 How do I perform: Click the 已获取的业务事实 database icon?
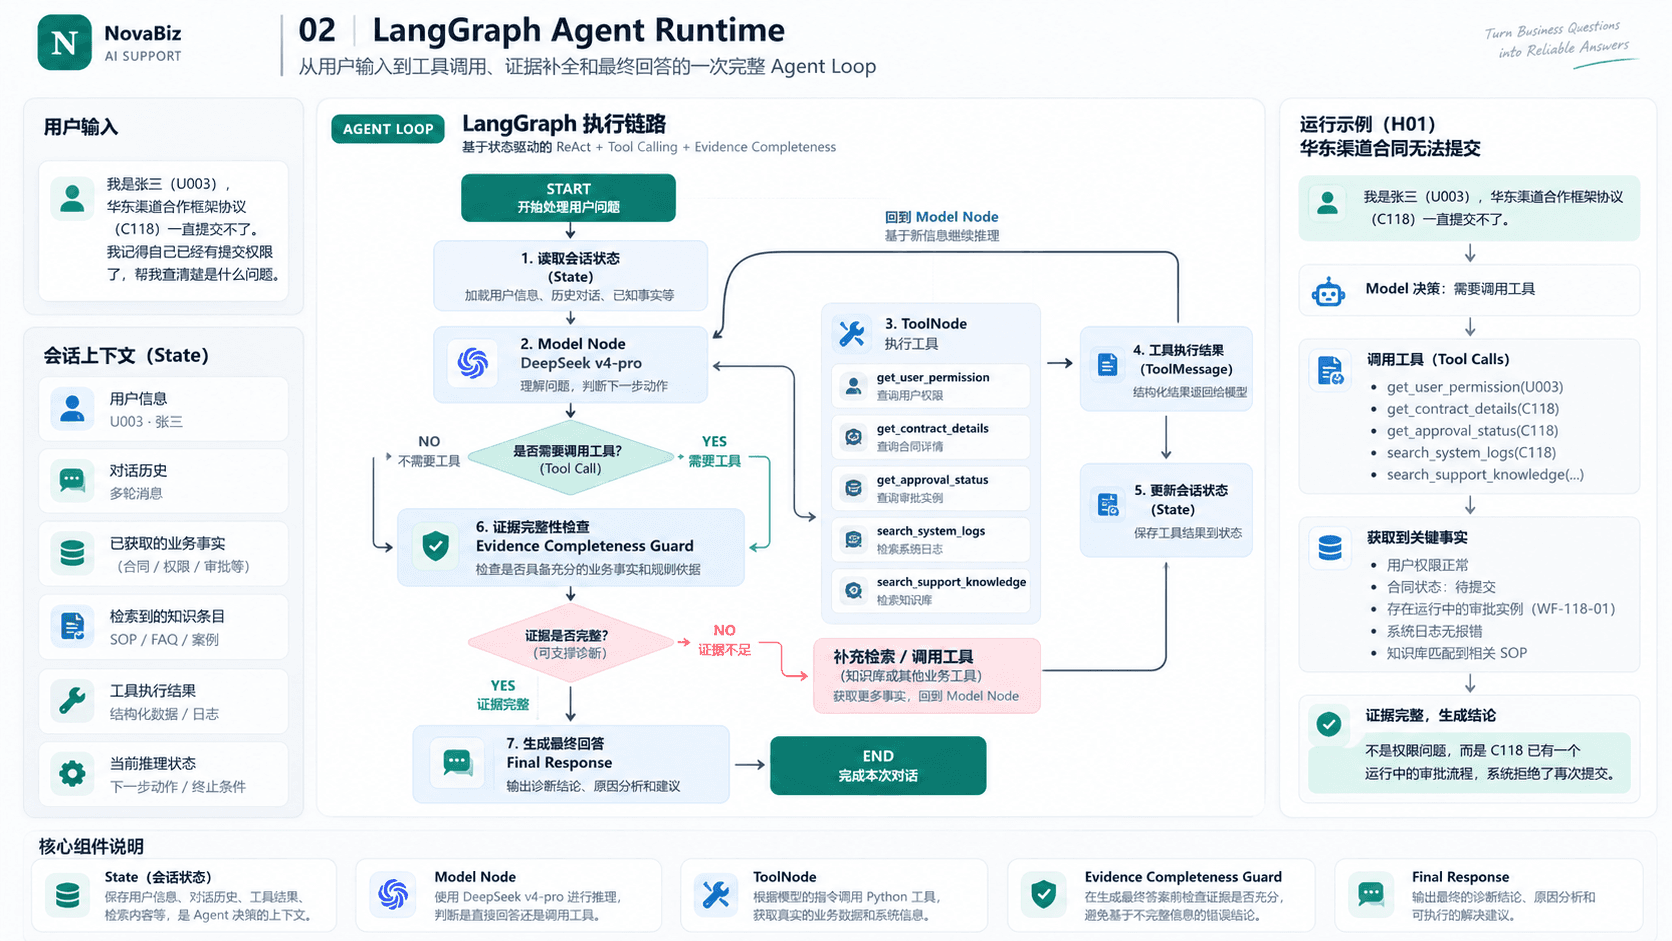[x=72, y=553]
